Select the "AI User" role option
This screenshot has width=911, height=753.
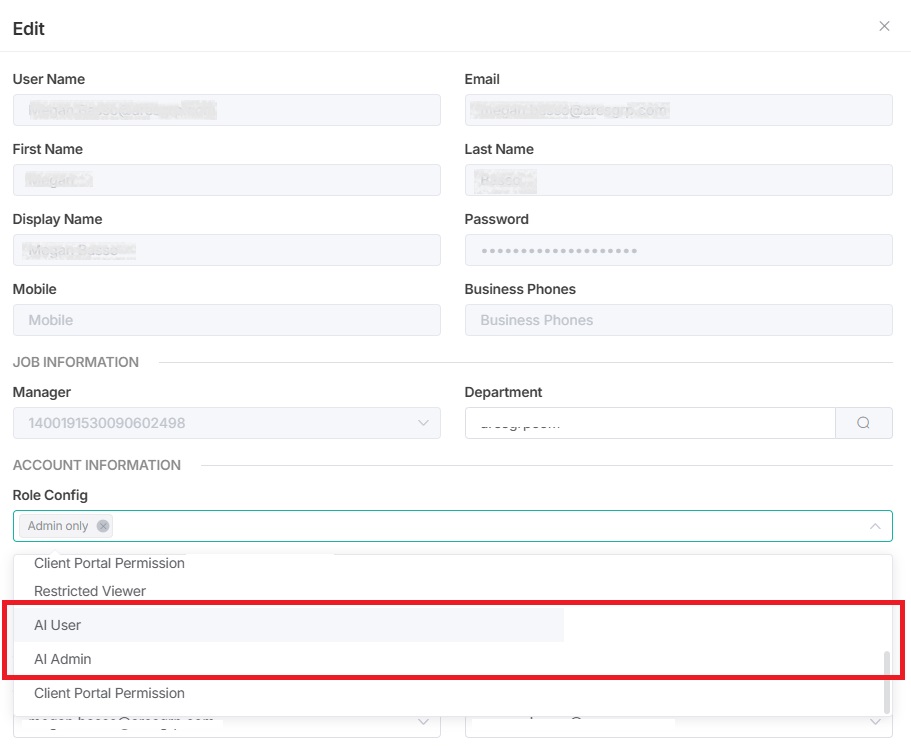click(57, 625)
